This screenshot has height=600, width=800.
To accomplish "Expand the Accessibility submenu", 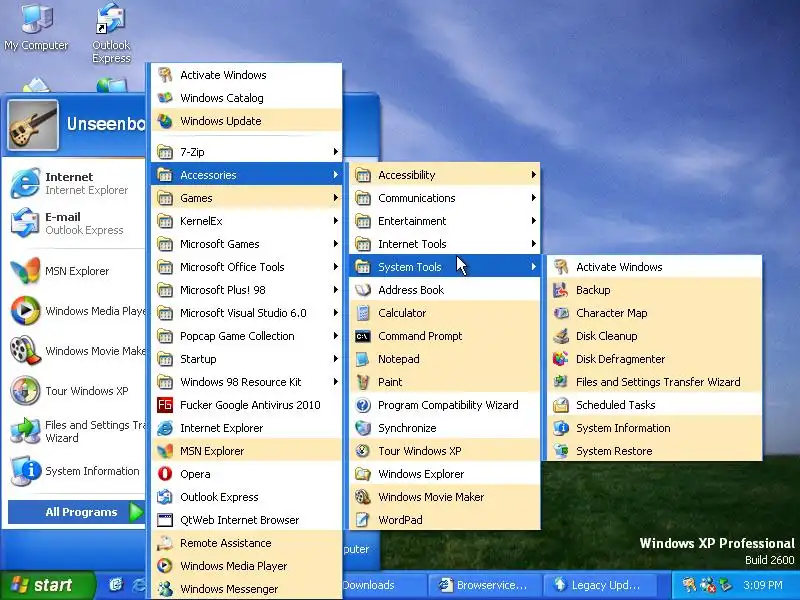I will pyautogui.click(x=444, y=174).
